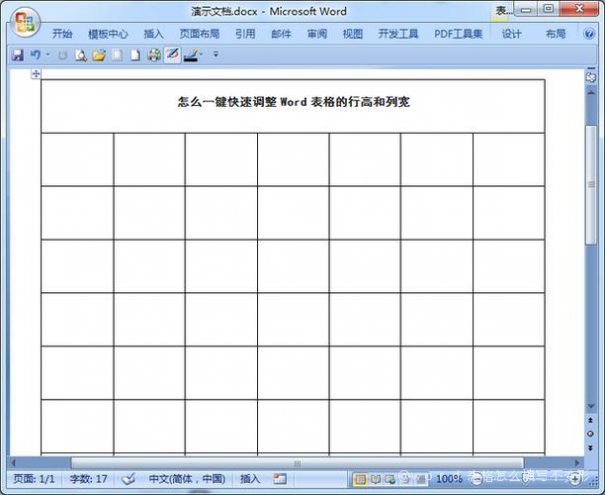Click the vertical scrollbar down arrow
Image resolution: width=605 pixels, height=495 pixels.
tap(590, 406)
